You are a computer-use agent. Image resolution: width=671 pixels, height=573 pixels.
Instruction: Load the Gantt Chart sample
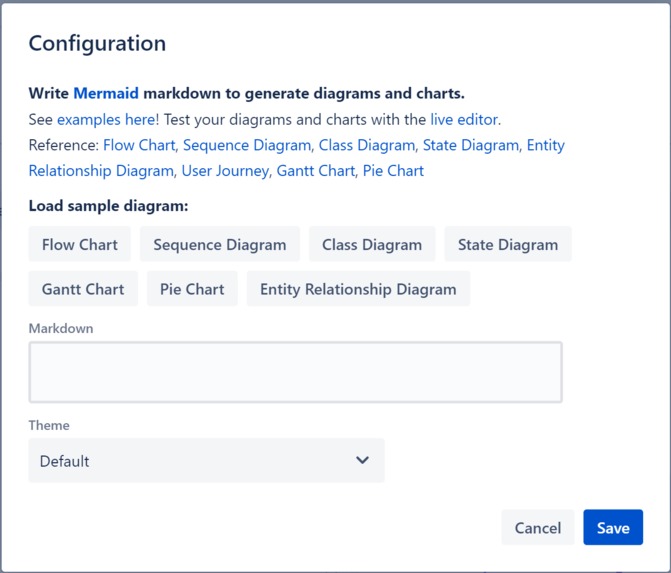point(83,289)
